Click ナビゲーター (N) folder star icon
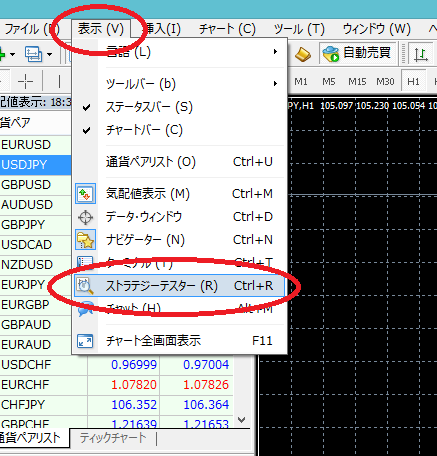This screenshot has width=437, height=456. click(x=85, y=240)
